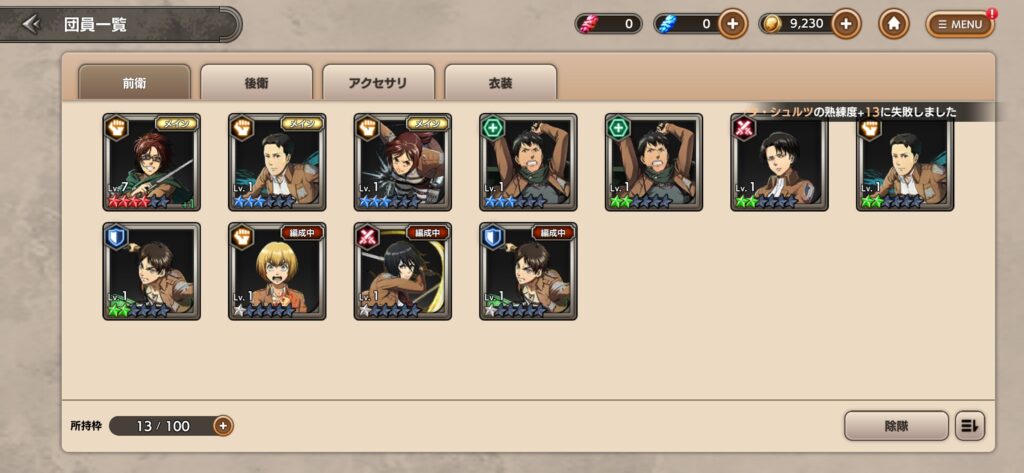Select the red-haired character card marked メイン
Screen dimensions: 1024x473
(x=402, y=162)
